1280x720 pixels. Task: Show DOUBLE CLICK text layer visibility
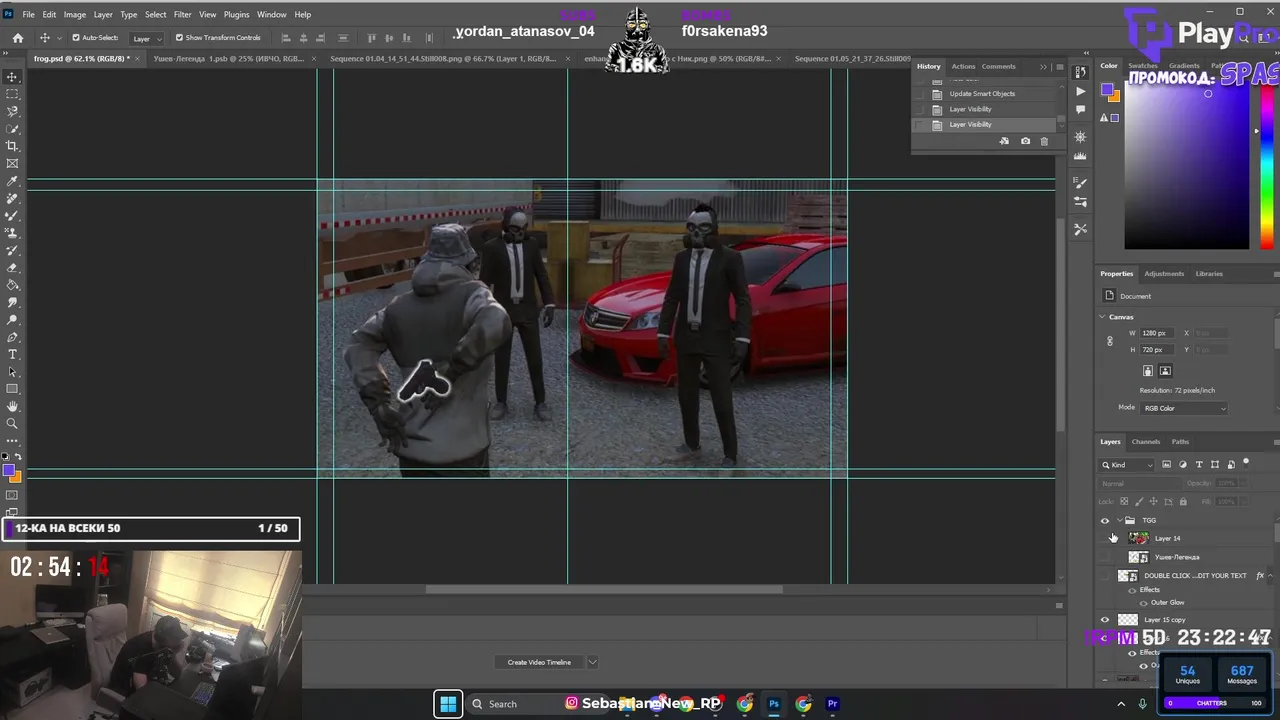[x=1105, y=576]
